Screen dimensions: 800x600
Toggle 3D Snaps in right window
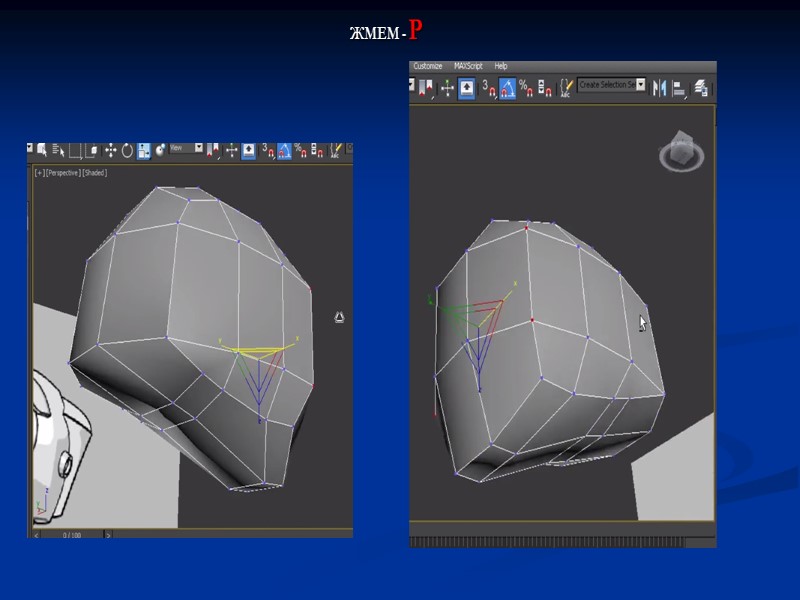pyautogui.click(x=489, y=88)
